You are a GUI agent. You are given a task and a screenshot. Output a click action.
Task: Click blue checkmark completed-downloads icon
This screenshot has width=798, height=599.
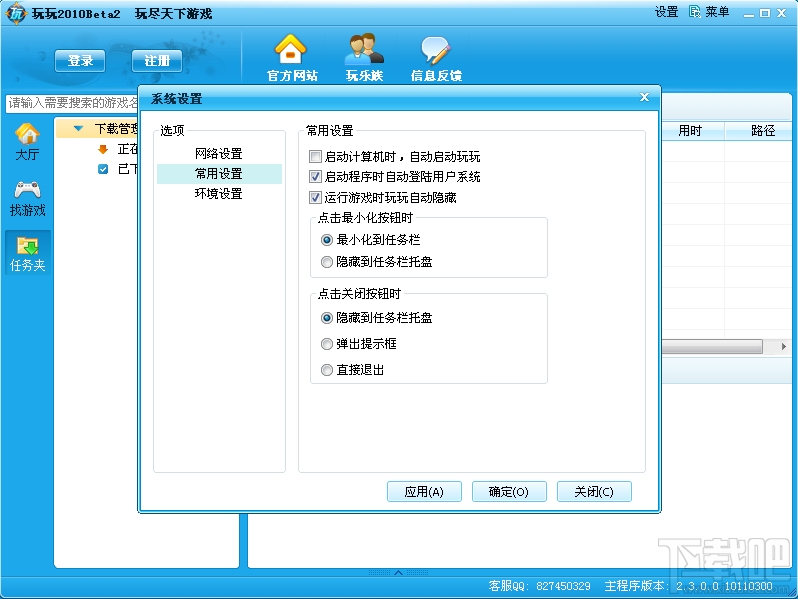click(x=103, y=169)
